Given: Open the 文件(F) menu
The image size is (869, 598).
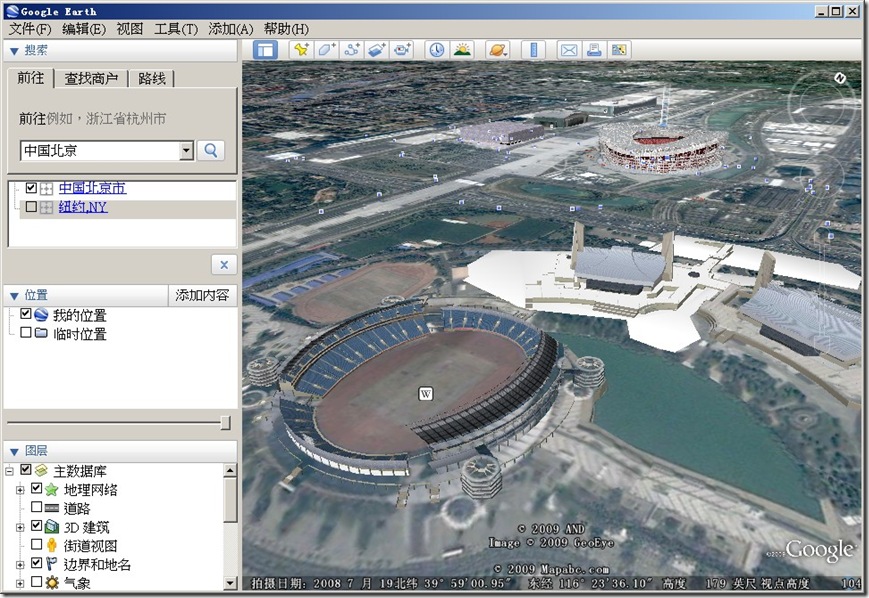Looking at the screenshot, I should pos(30,29).
